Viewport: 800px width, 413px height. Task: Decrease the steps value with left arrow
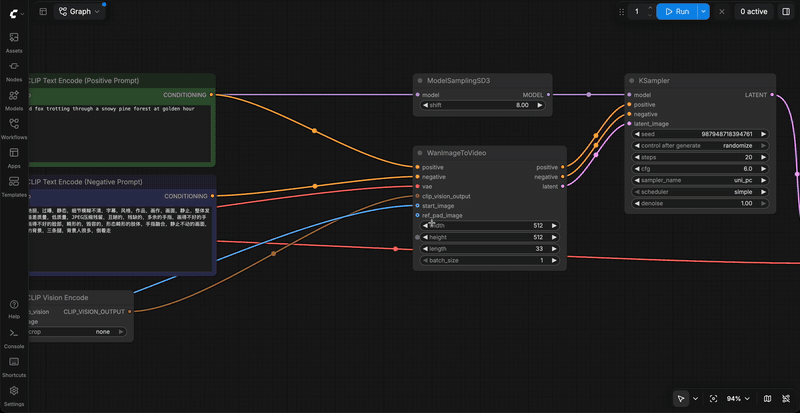point(637,157)
